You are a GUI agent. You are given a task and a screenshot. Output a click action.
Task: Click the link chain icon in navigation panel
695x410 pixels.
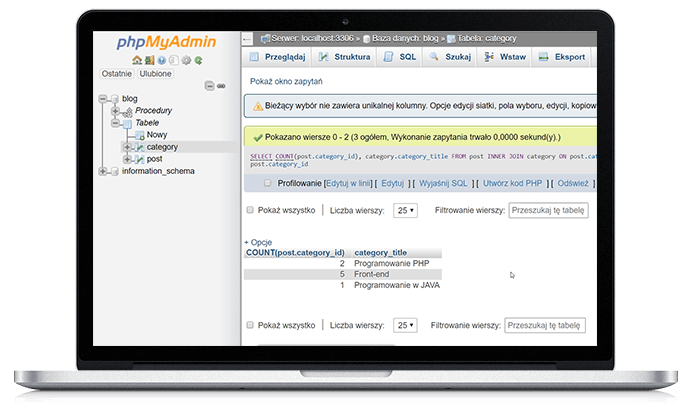pyautogui.click(x=221, y=87)
